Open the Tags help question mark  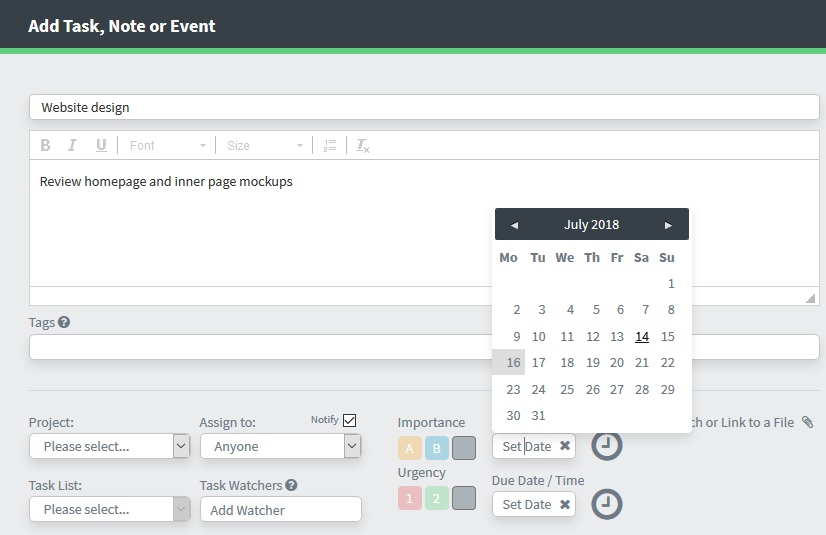point(64,322)
